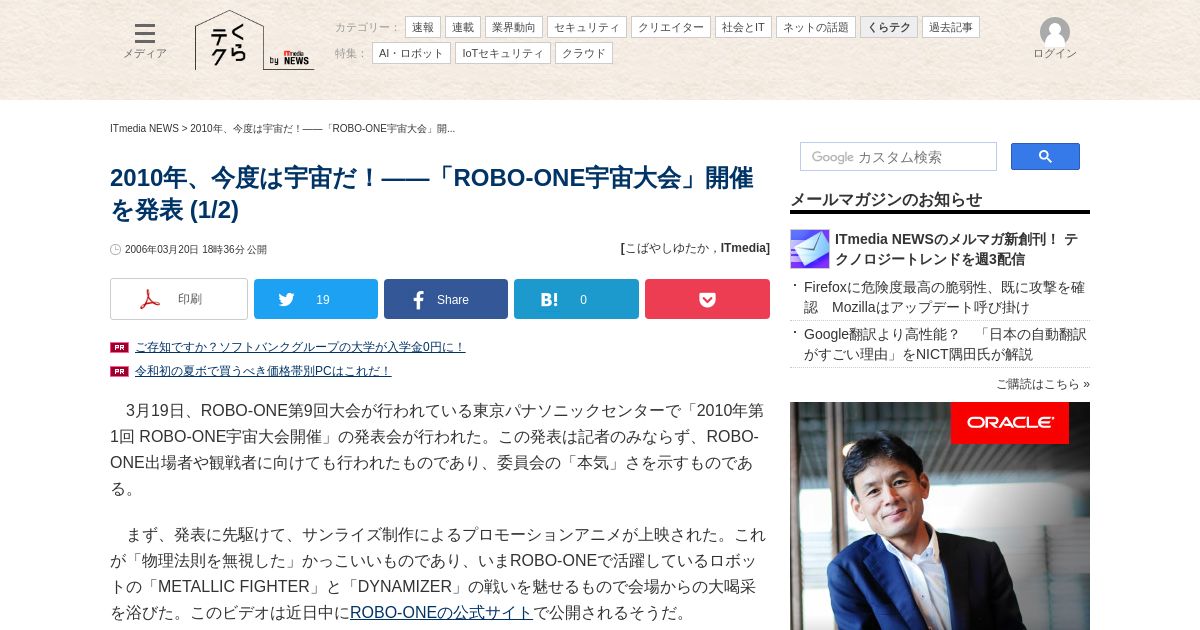Click the PDF print icon
Screen dimensions: 1200x630
coord(150,299)
